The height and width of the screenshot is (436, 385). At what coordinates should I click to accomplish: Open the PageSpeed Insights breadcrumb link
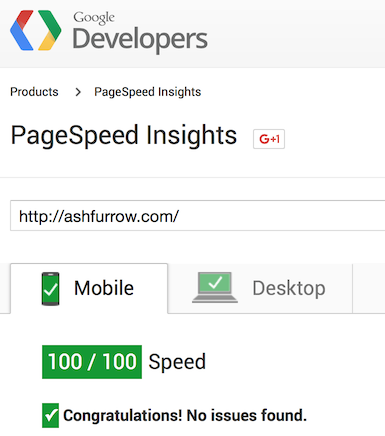point(148,92)
